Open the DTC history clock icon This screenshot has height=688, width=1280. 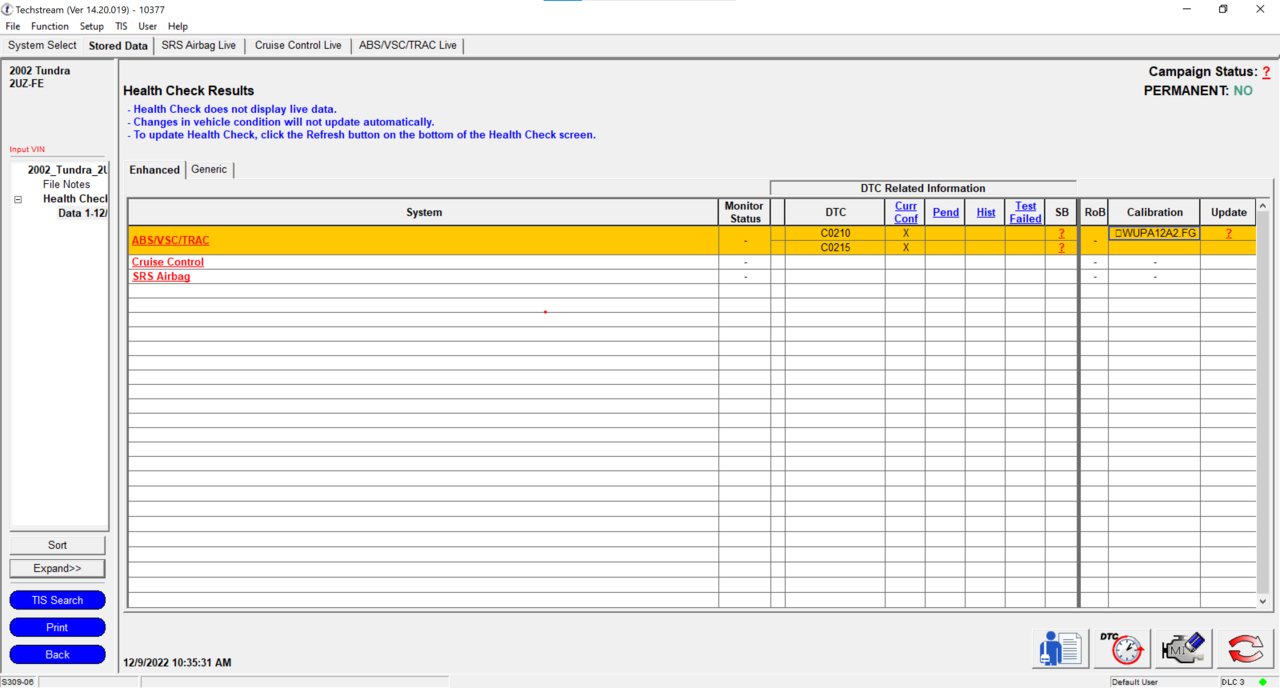click(1122, 649)
